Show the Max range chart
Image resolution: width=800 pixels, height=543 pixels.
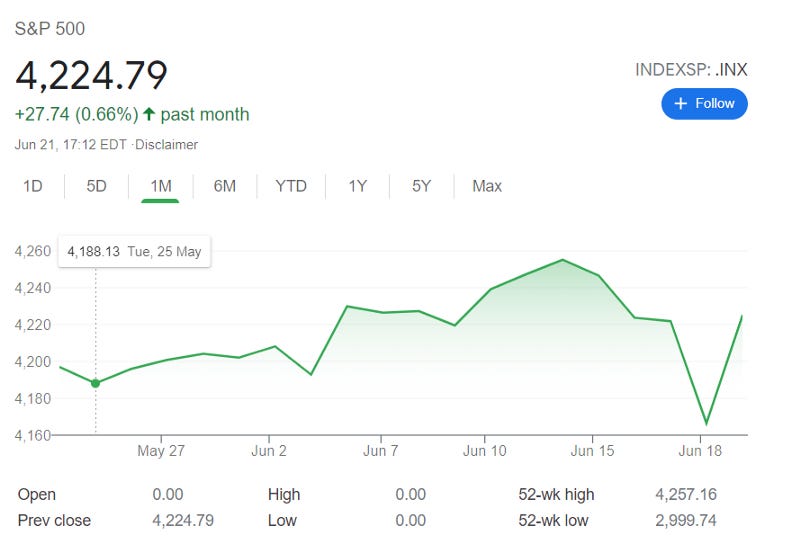tap(487, 186)
